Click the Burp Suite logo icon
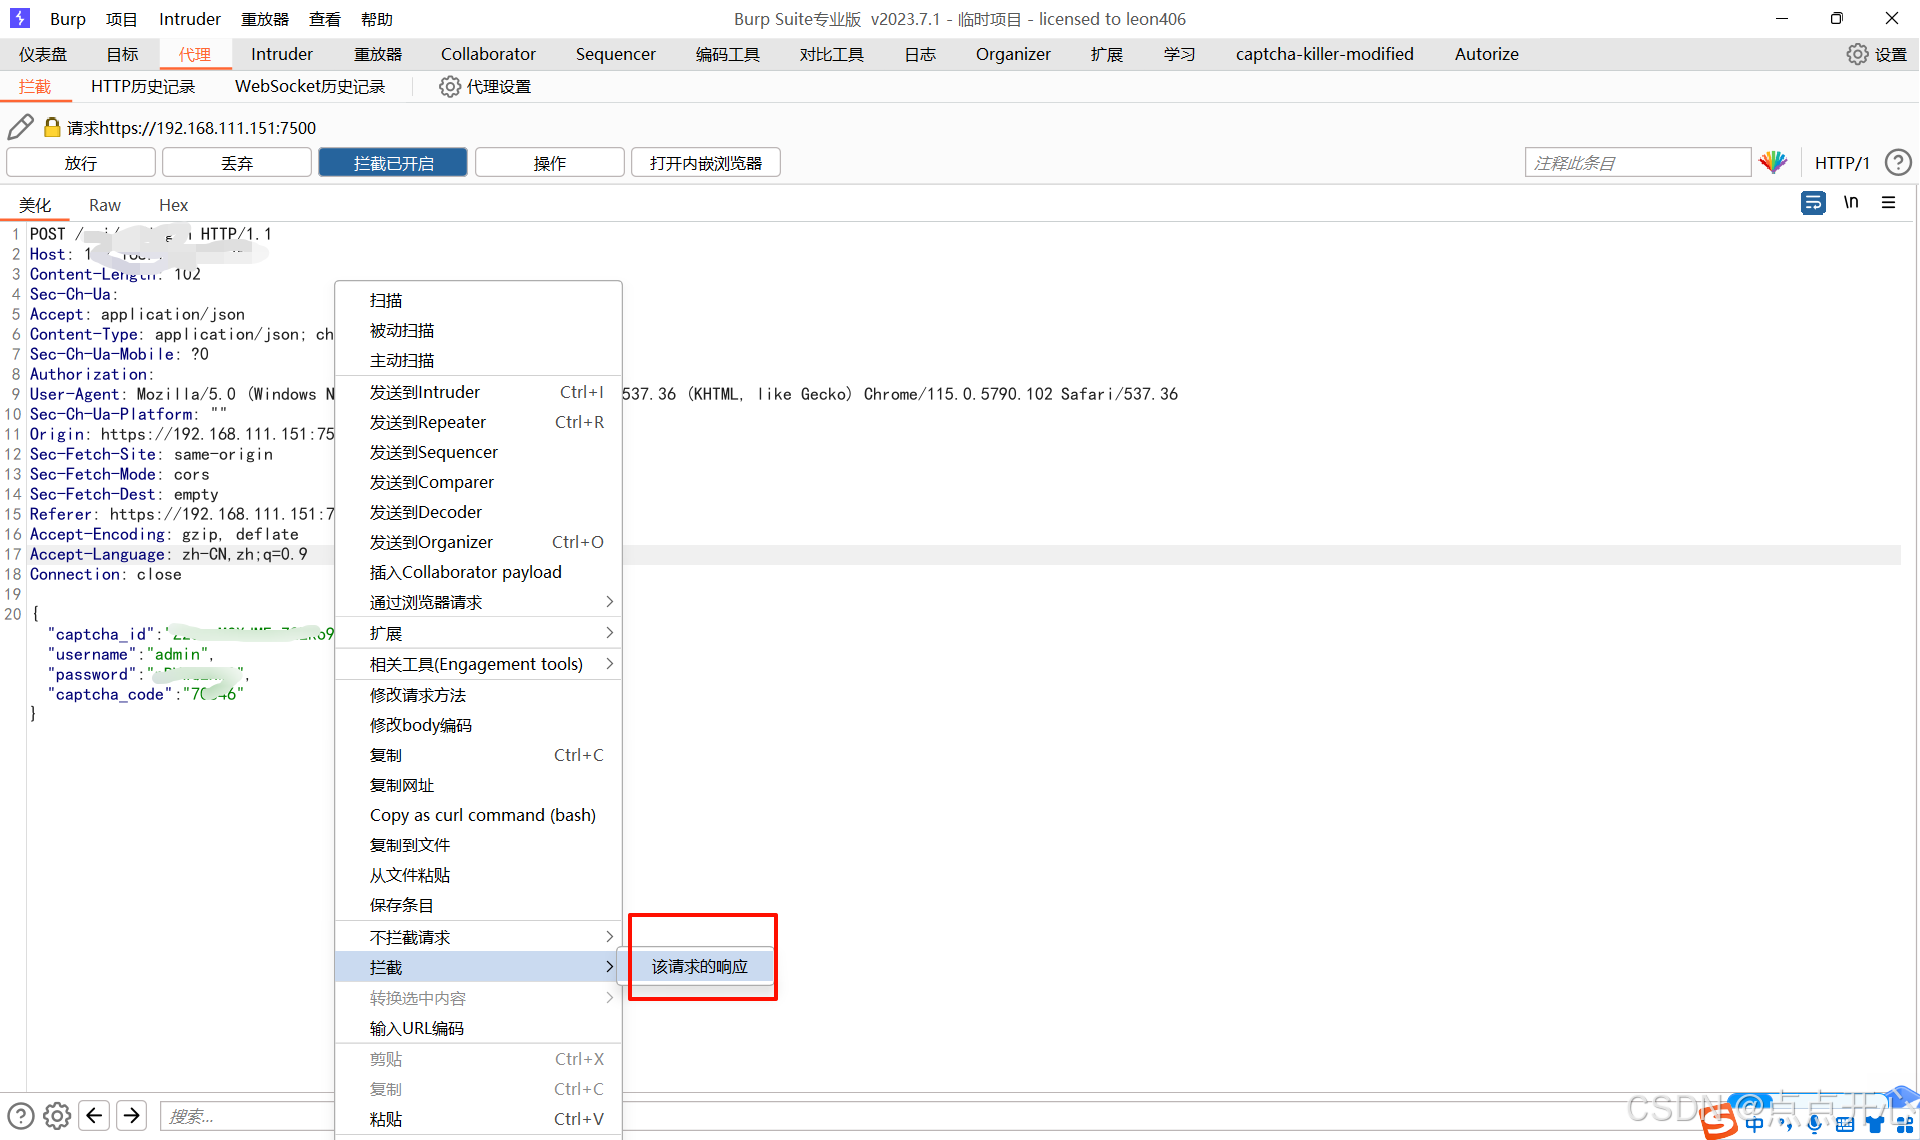Viewport: 1920px width, 1140px height. (20, 18)
